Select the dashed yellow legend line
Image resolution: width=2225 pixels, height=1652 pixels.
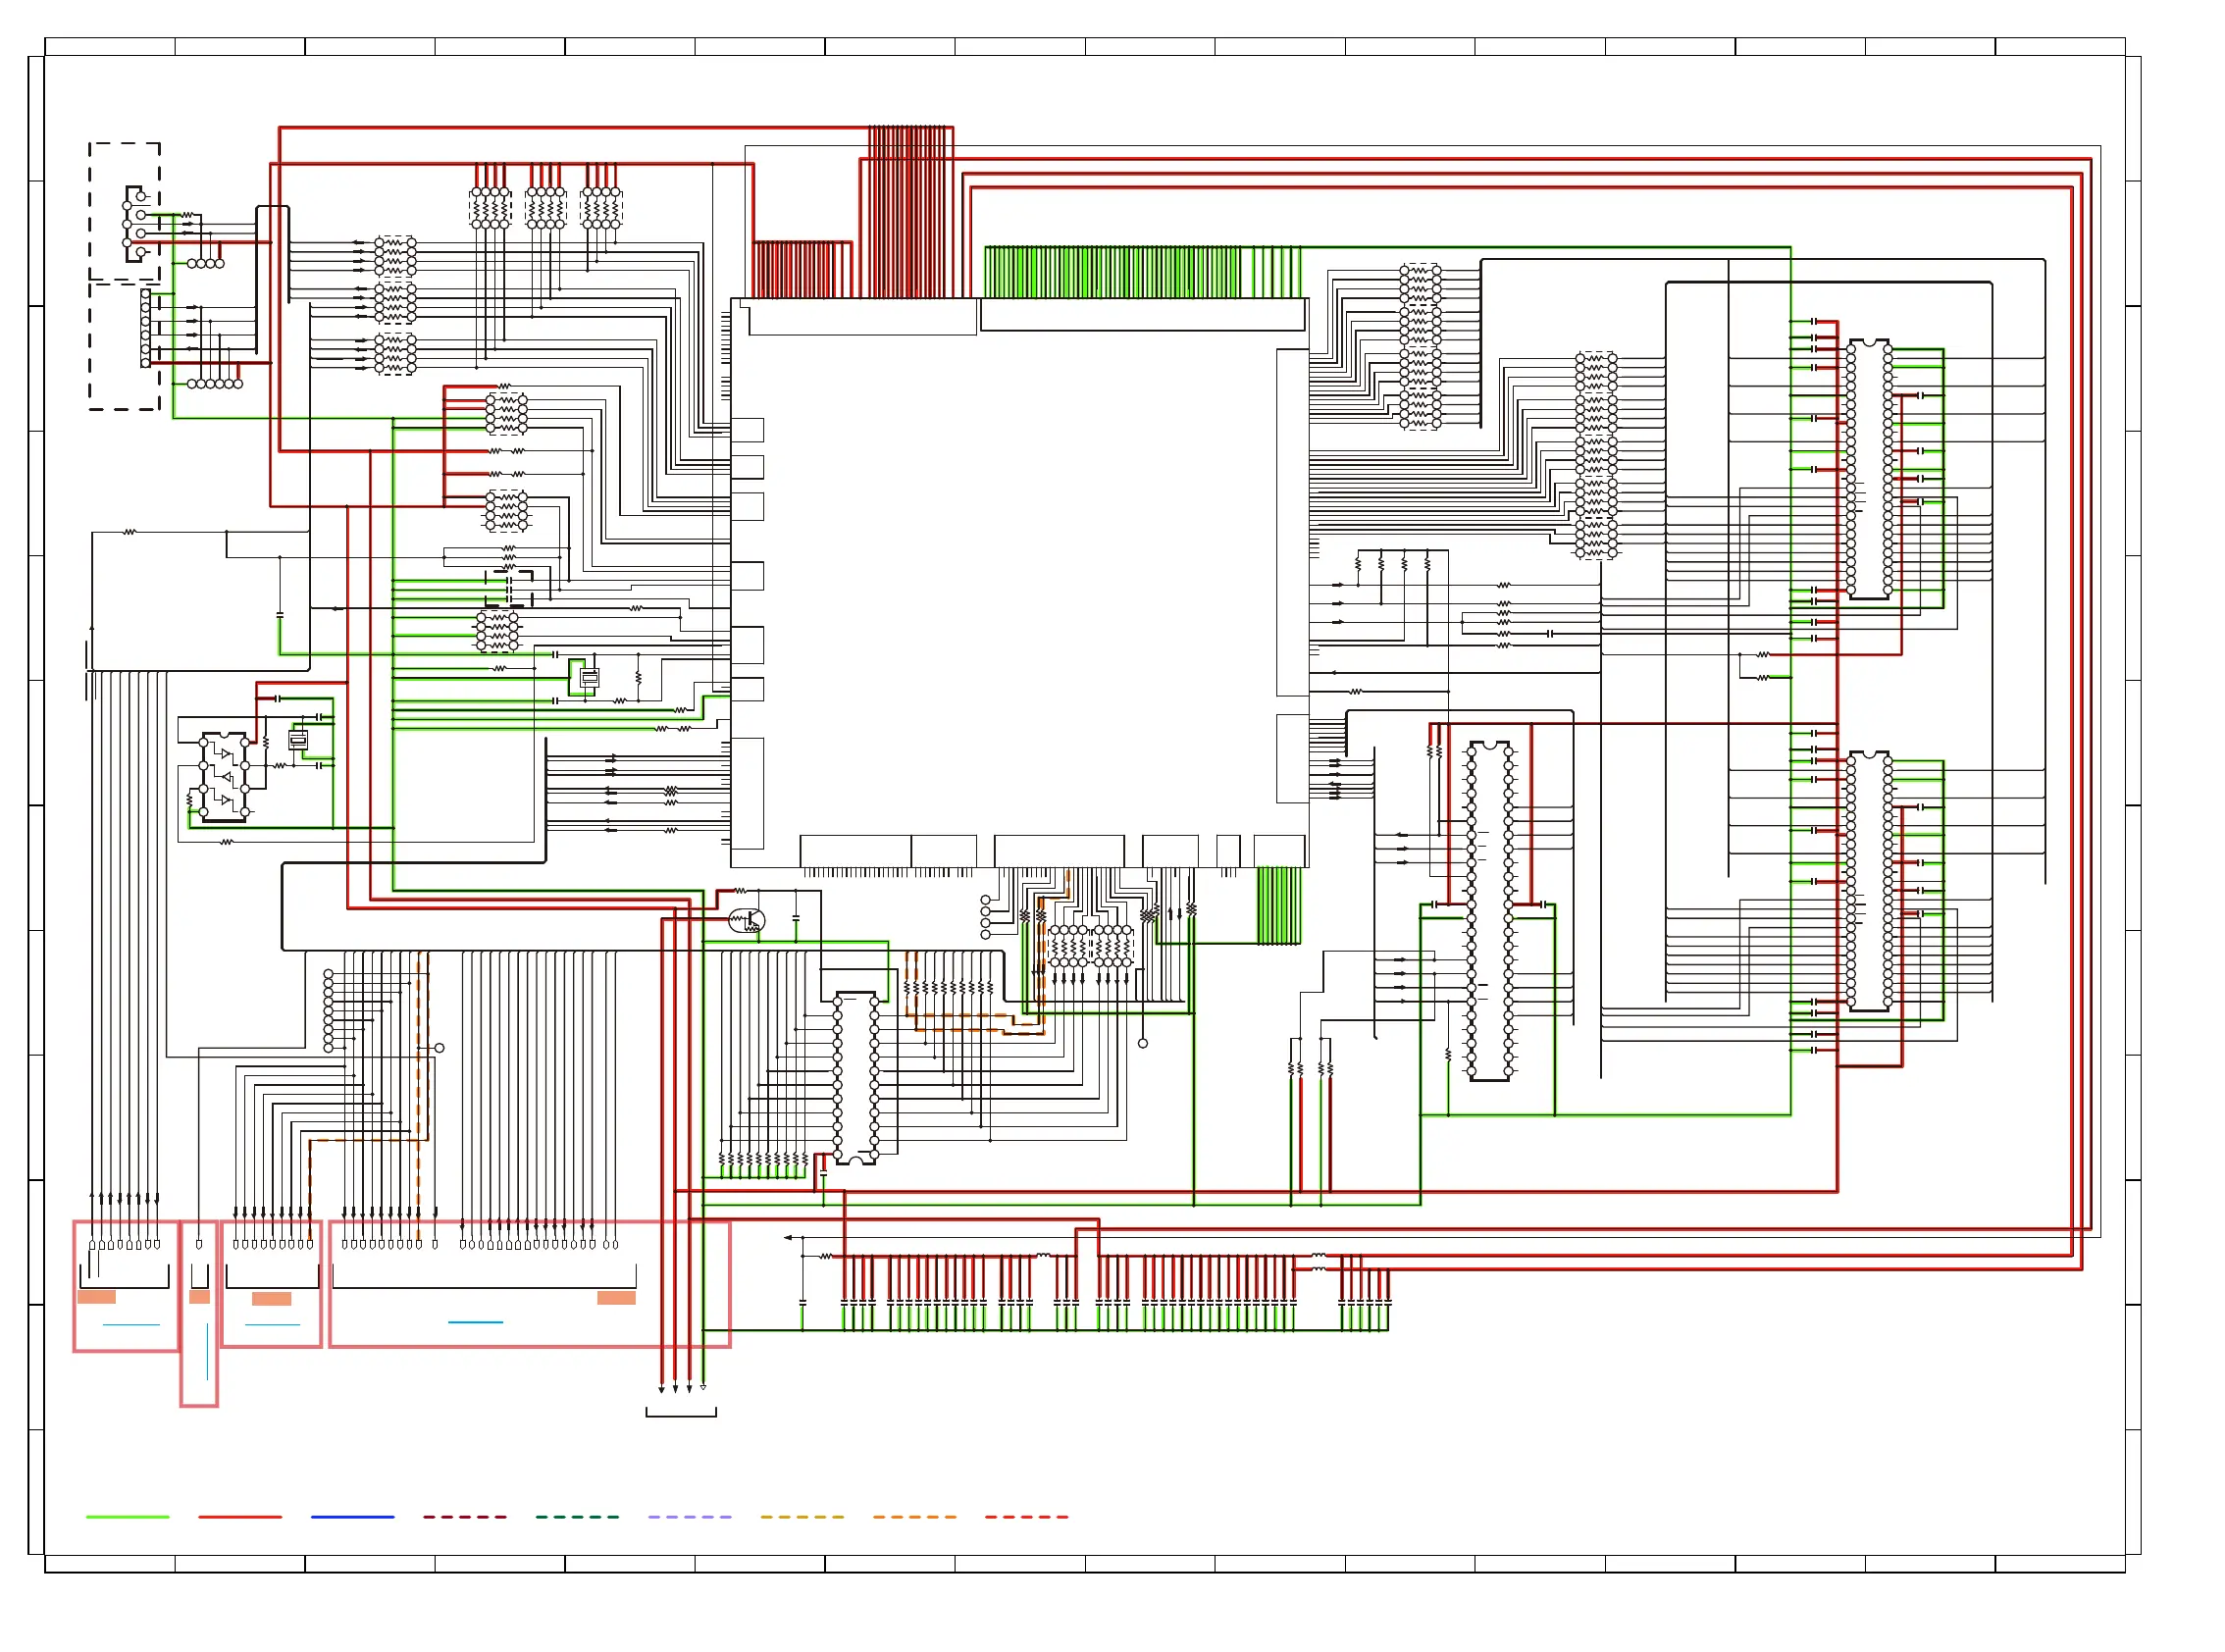(802, 1517)
